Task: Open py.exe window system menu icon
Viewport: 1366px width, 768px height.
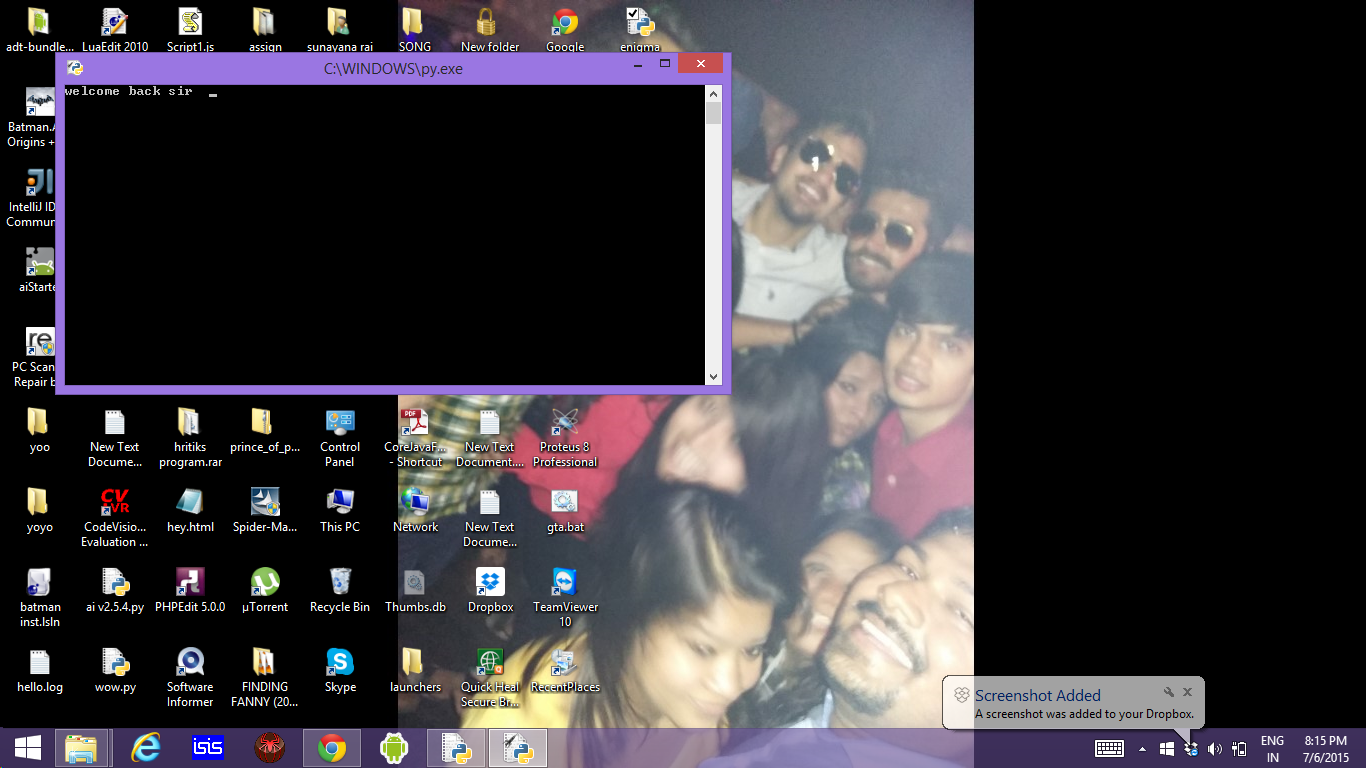Action: click(x=75, y=68)
